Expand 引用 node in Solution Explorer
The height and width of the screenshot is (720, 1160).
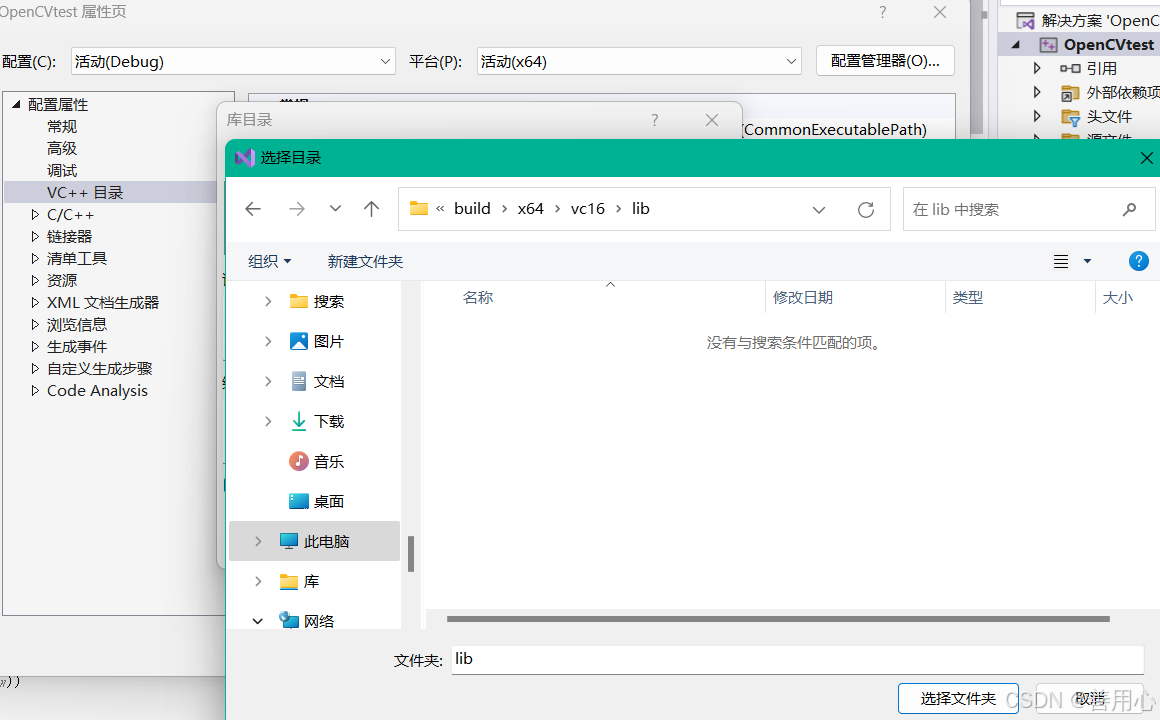click(1037, 68)
